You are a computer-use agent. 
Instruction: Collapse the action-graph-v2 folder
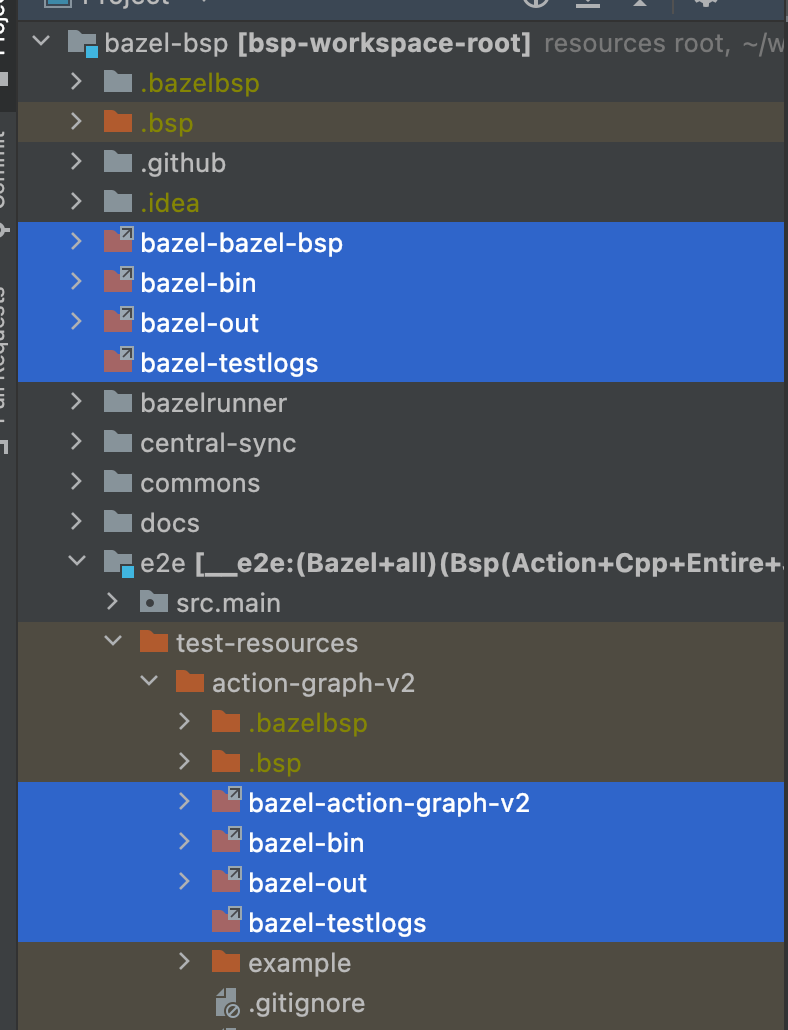point(149,682)
